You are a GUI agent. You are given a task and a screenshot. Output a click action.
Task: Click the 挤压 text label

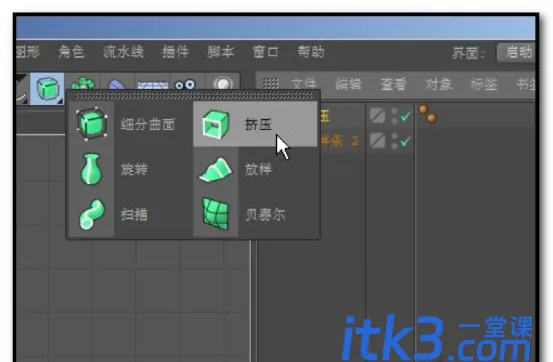(x=258, y=125)
